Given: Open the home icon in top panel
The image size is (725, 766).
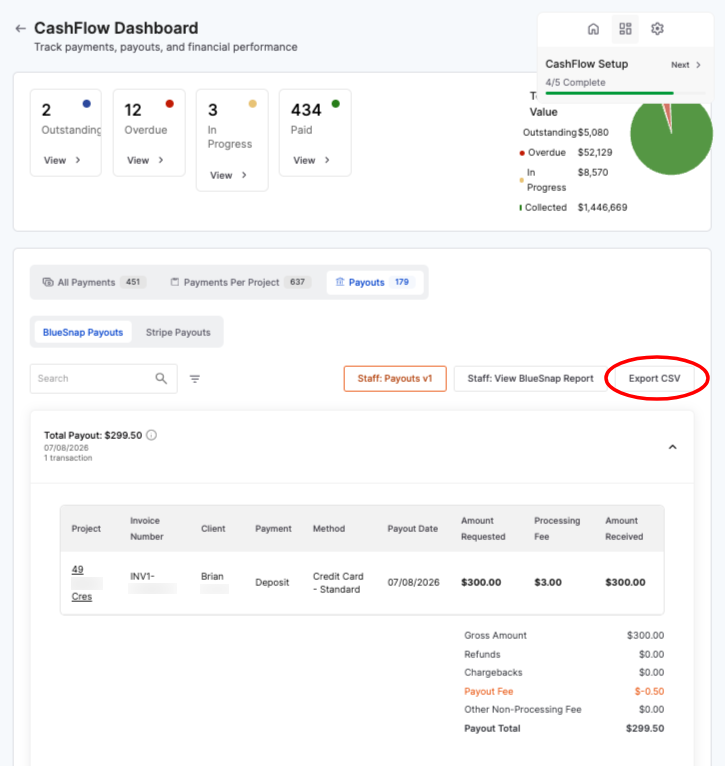Looking at the screenshot, I should tap(593, 29).
